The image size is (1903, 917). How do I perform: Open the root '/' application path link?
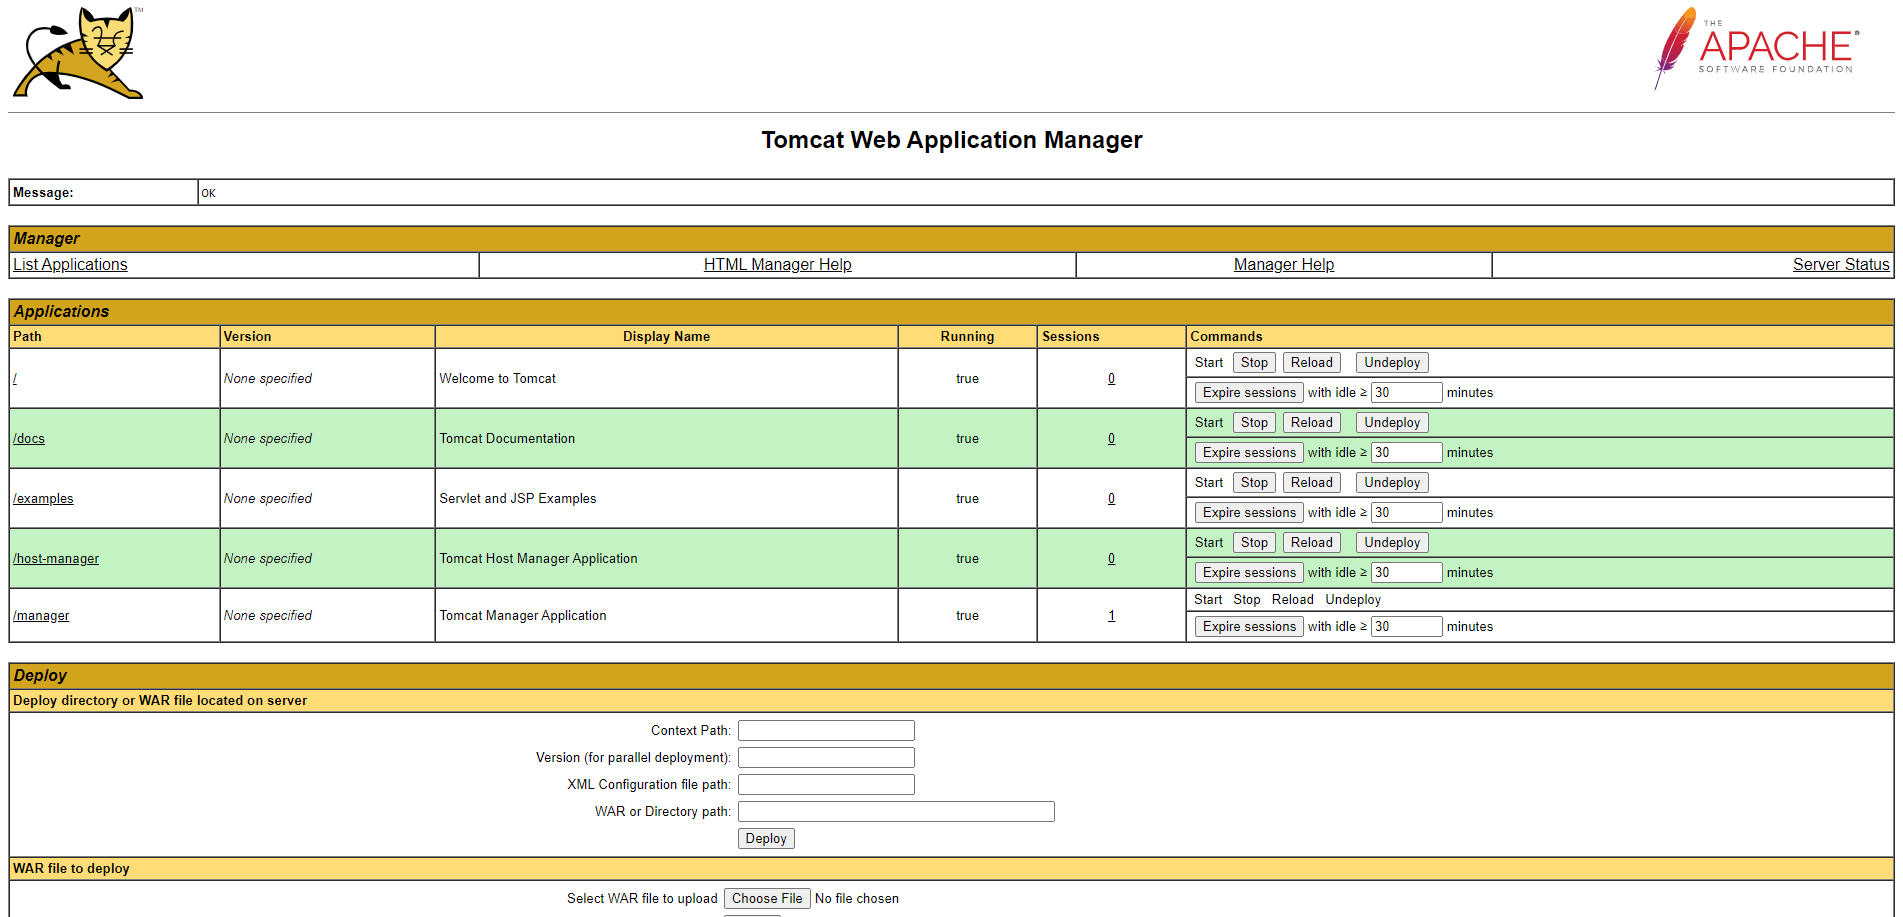pos(15,378)
